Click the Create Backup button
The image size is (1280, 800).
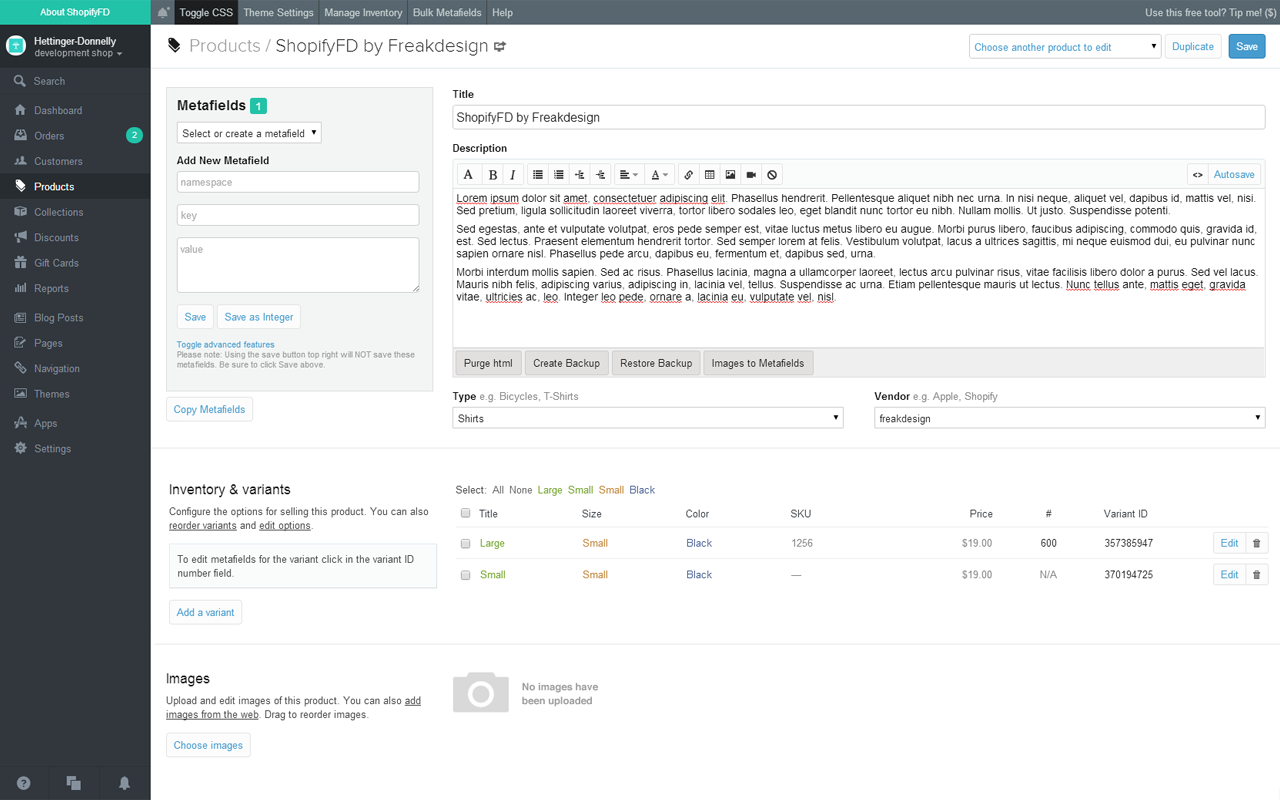coord(566,363)
